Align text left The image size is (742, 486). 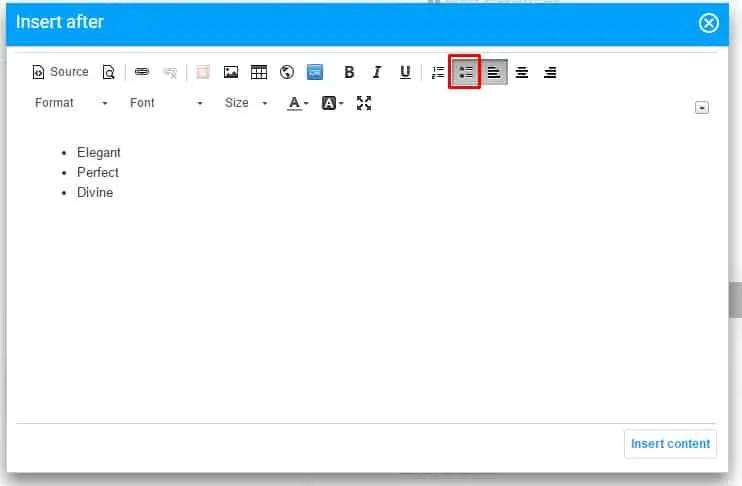(x=494, y=72)
